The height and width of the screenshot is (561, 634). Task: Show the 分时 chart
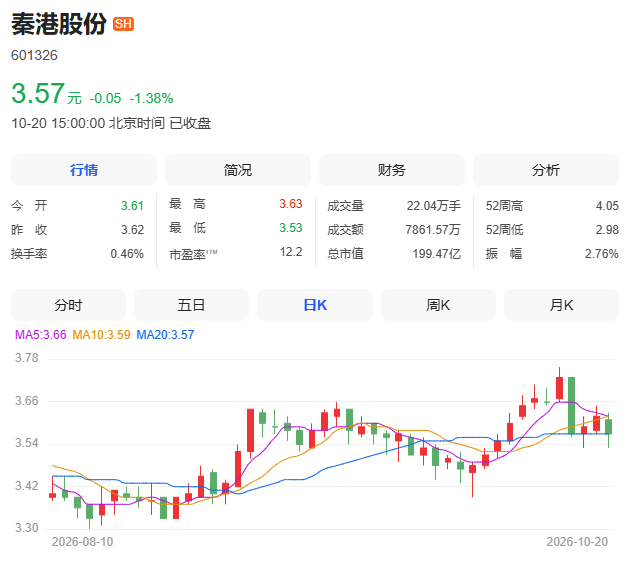pyautogui.click(x=68, y=305)
